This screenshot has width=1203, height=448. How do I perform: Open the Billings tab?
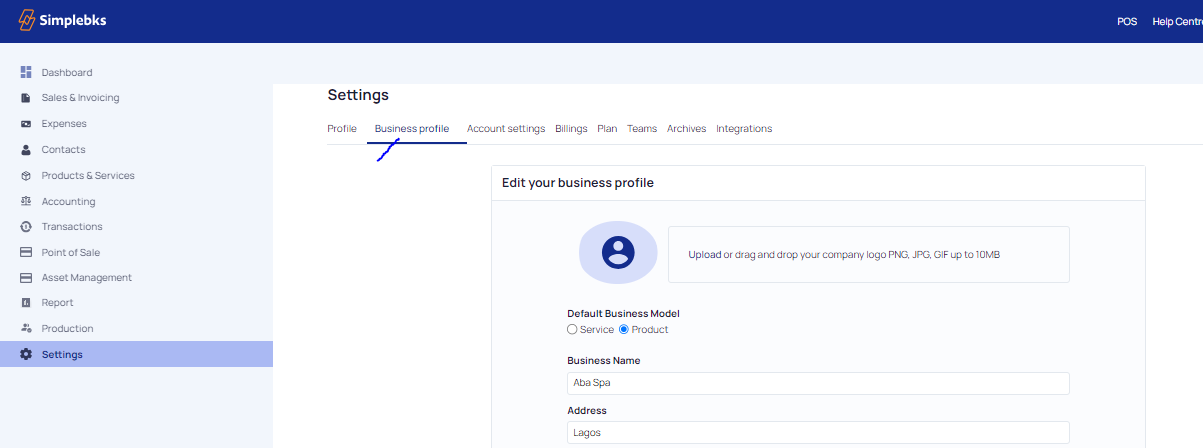pyautogui.click(x=571, y=129)
